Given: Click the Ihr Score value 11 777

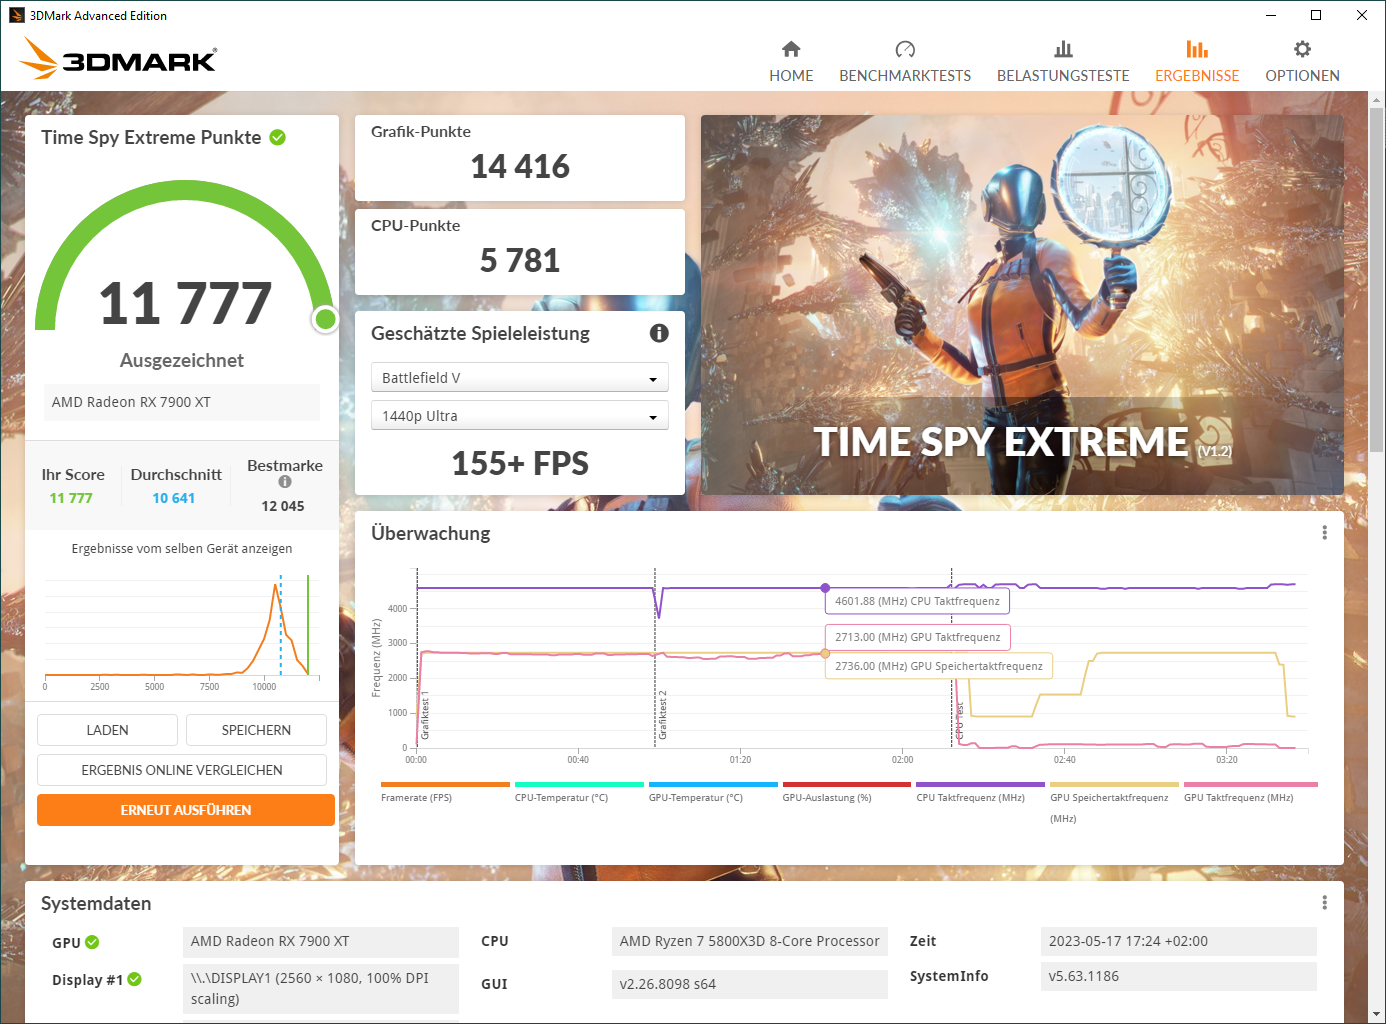Looking at the screenshot, I should click(x=71, y=498).
